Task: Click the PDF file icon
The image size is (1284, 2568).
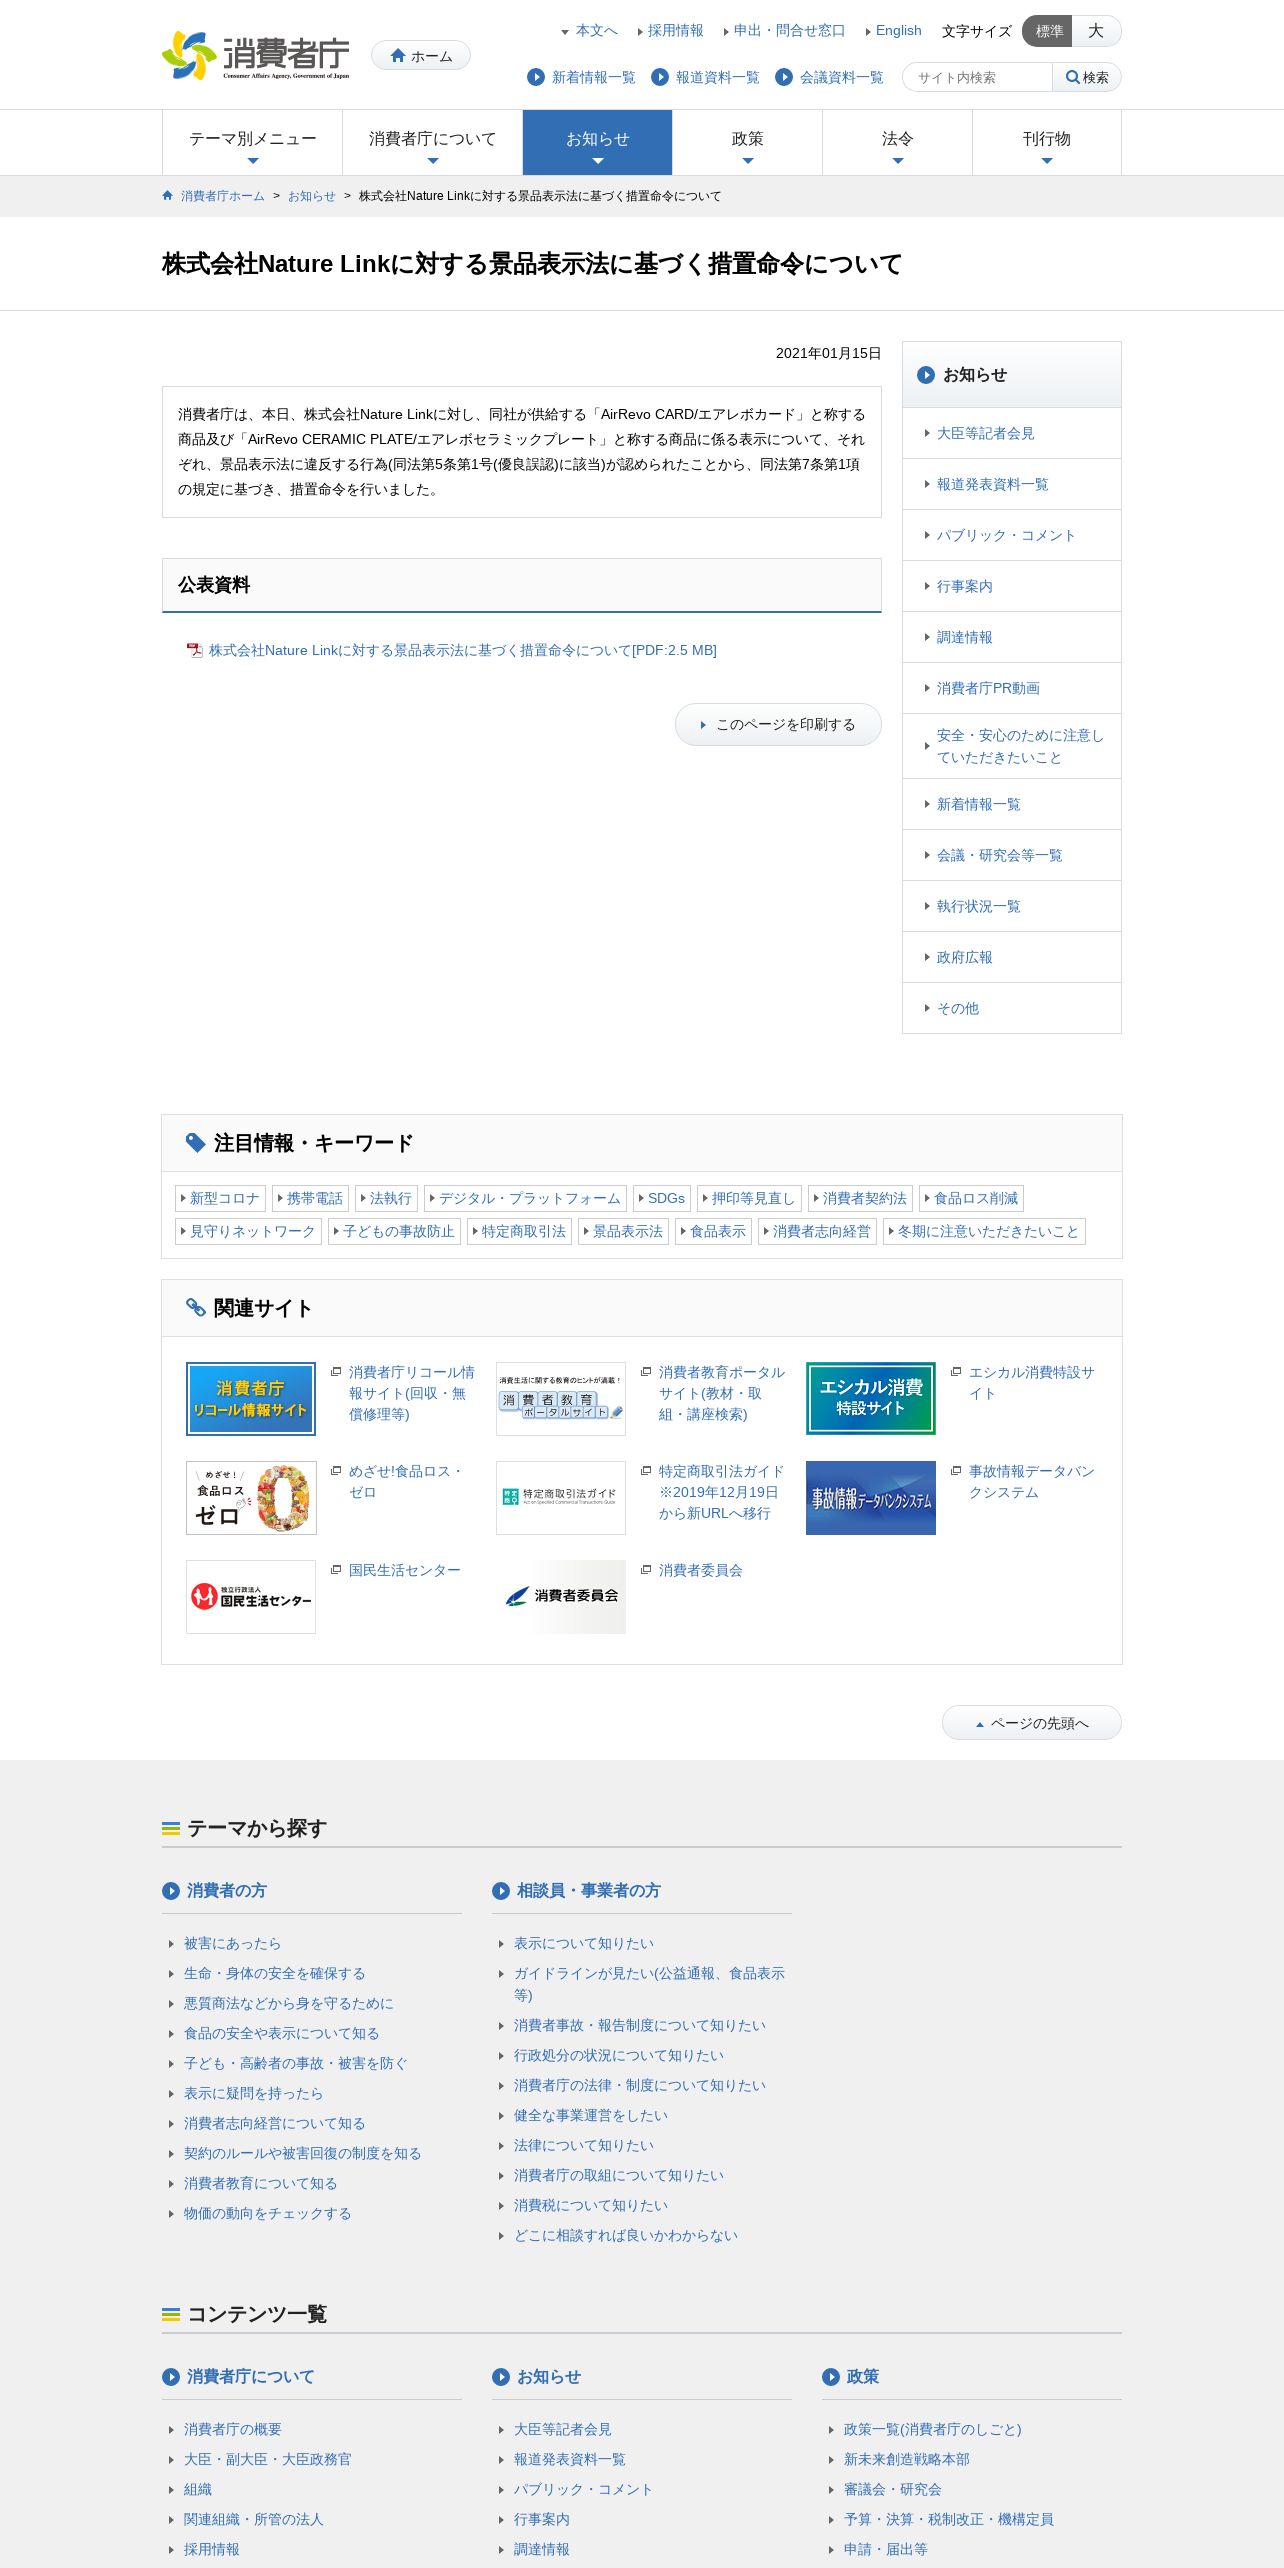Action: tap(195, 650)
